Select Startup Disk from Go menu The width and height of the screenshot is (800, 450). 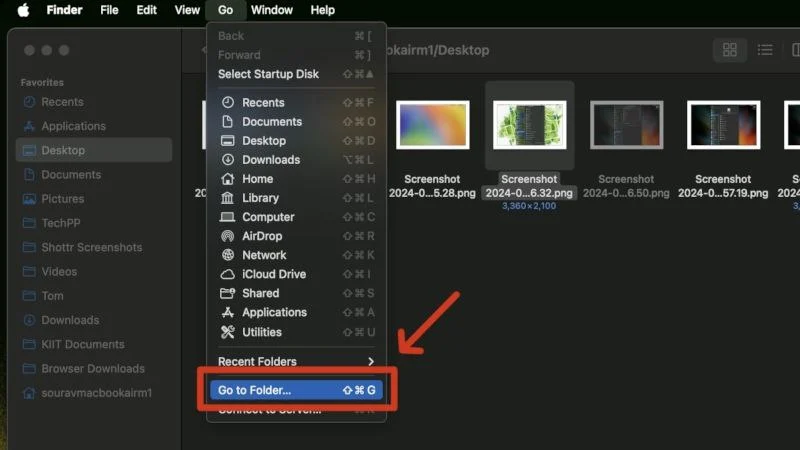tap(269, 74)
